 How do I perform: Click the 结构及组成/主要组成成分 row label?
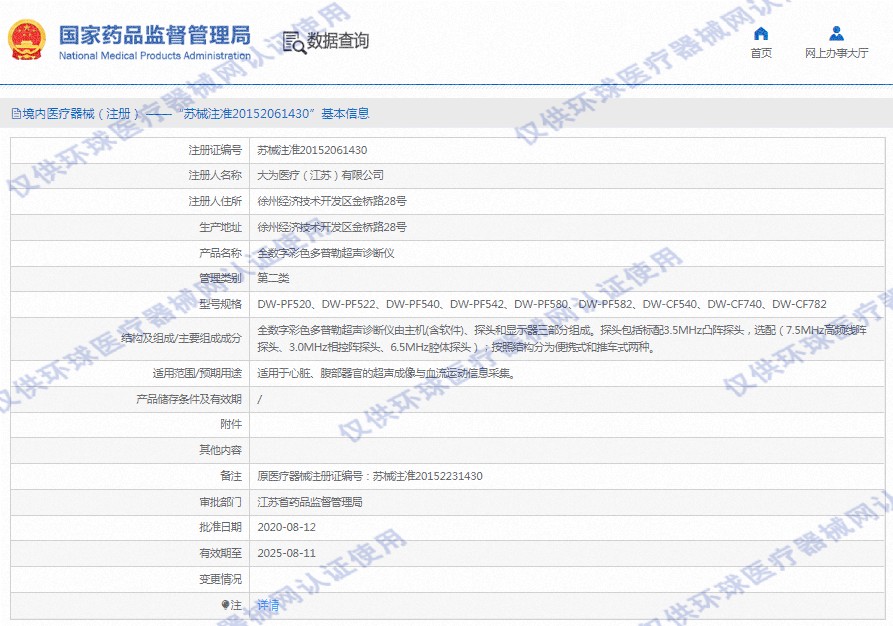(x=182, y=338)
